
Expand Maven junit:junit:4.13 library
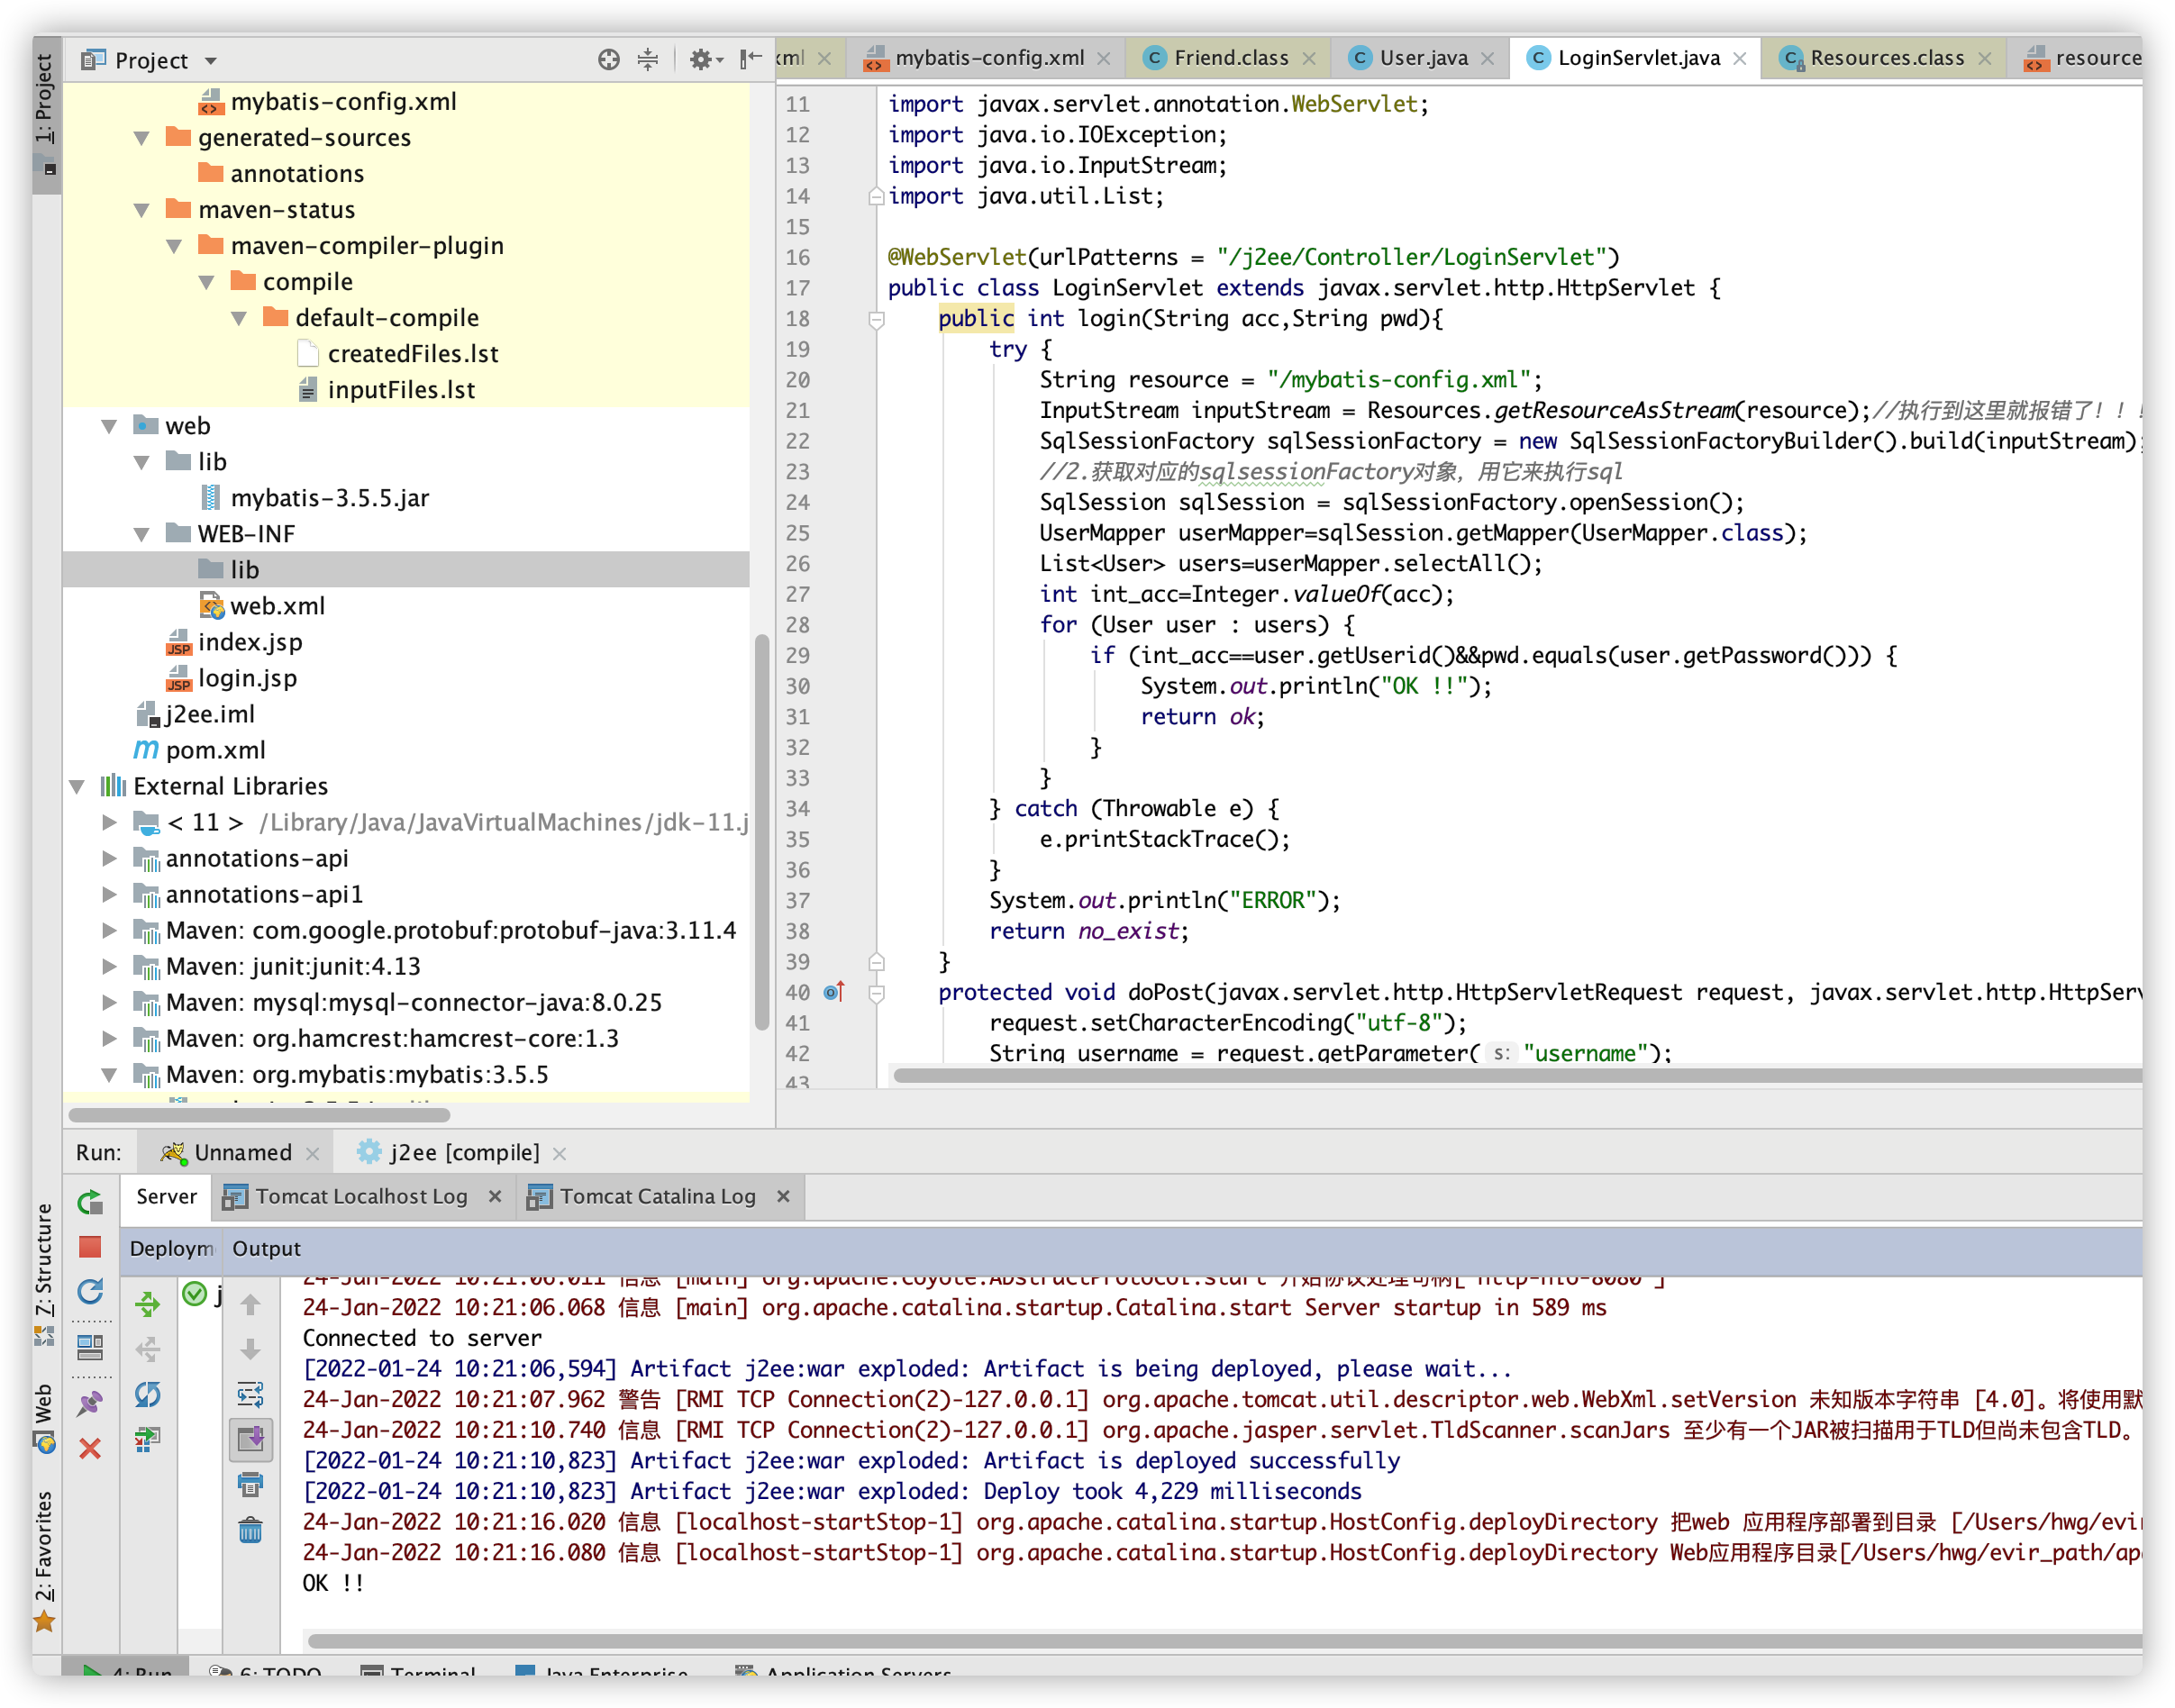pyautogui.click(x=109, y=966)
